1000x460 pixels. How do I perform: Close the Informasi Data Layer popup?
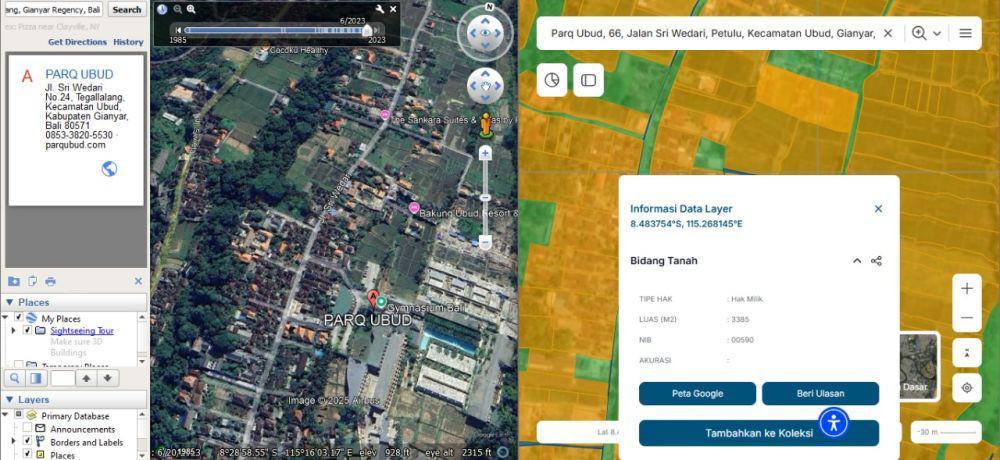(878, 209)
